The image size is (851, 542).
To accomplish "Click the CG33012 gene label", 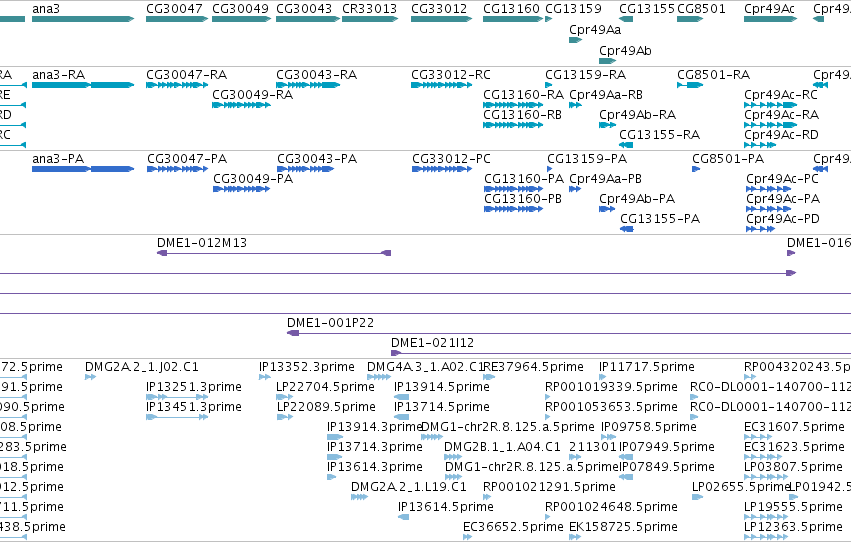I will (x=439, y=9).
